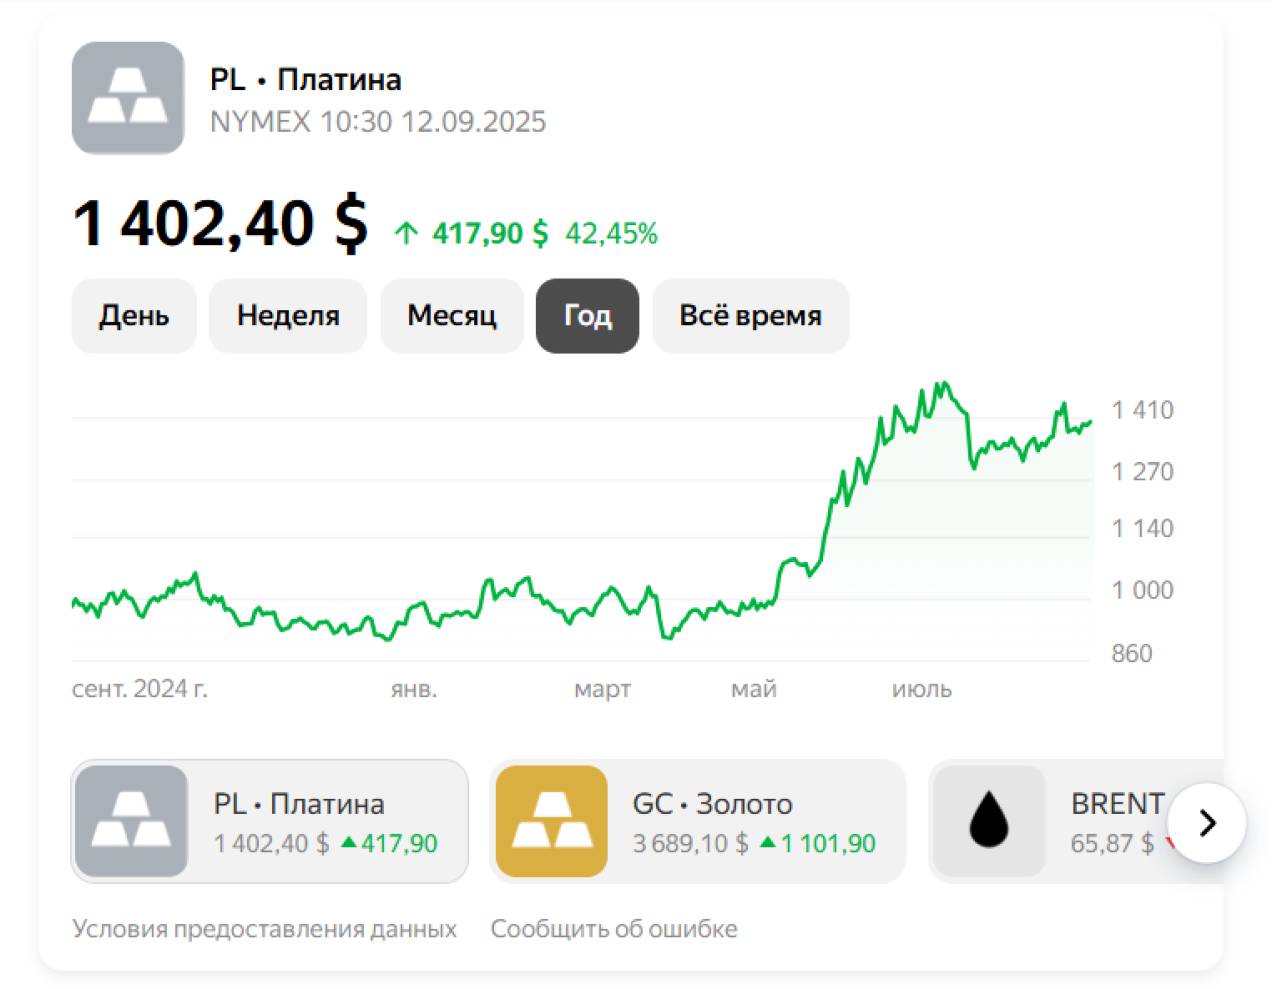Viewport: 1272px width, 989px height.
Task: Click the gray platinum icon in the PL card
Action: (131, 822)
